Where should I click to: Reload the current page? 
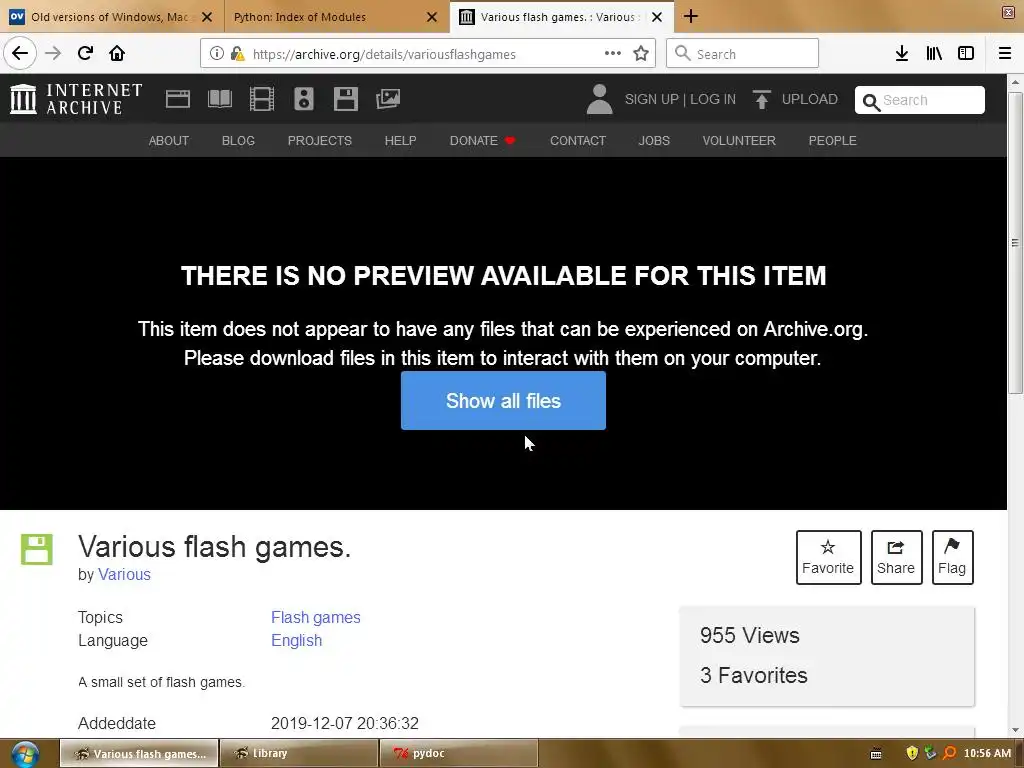pos(86,53)
